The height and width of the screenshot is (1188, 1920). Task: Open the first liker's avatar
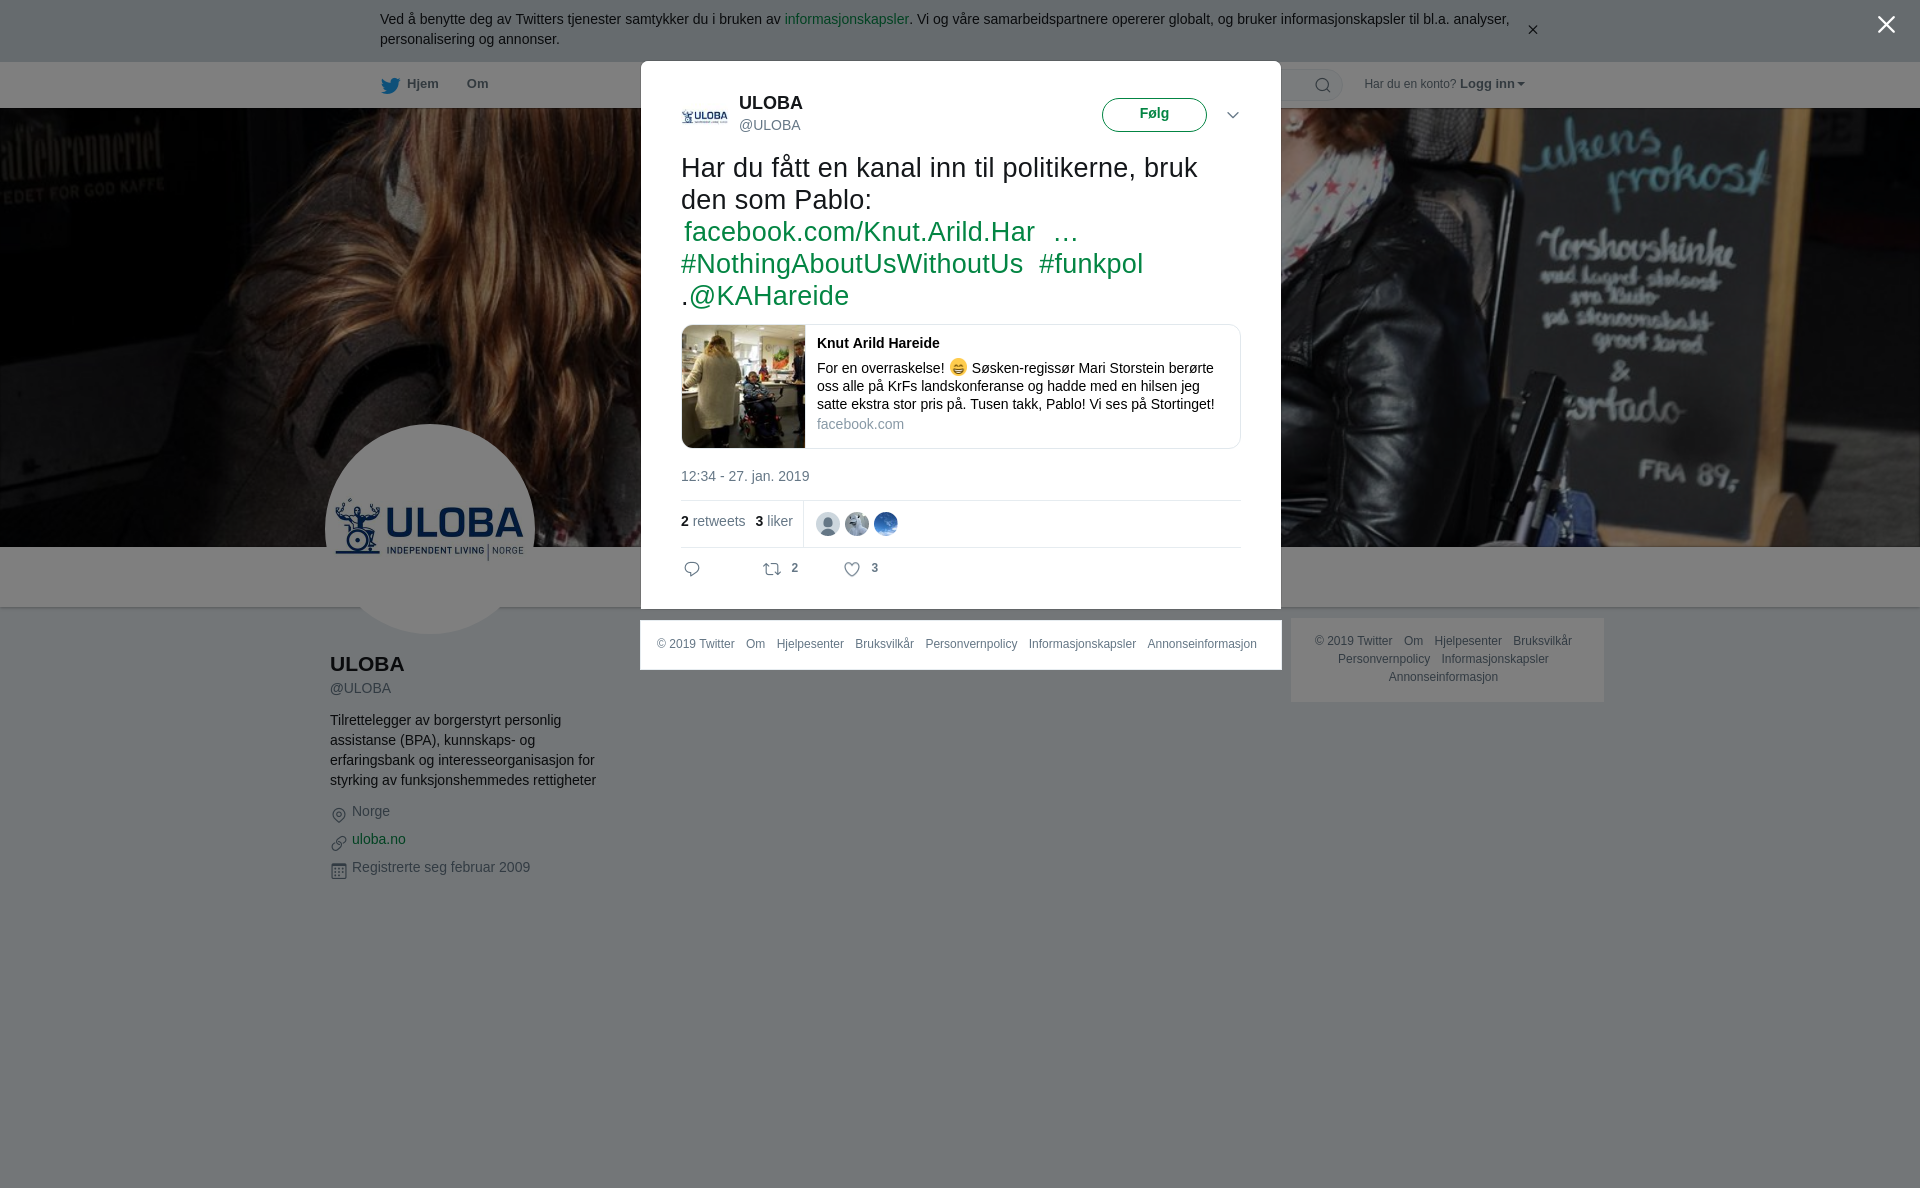(x=828, y=524)
